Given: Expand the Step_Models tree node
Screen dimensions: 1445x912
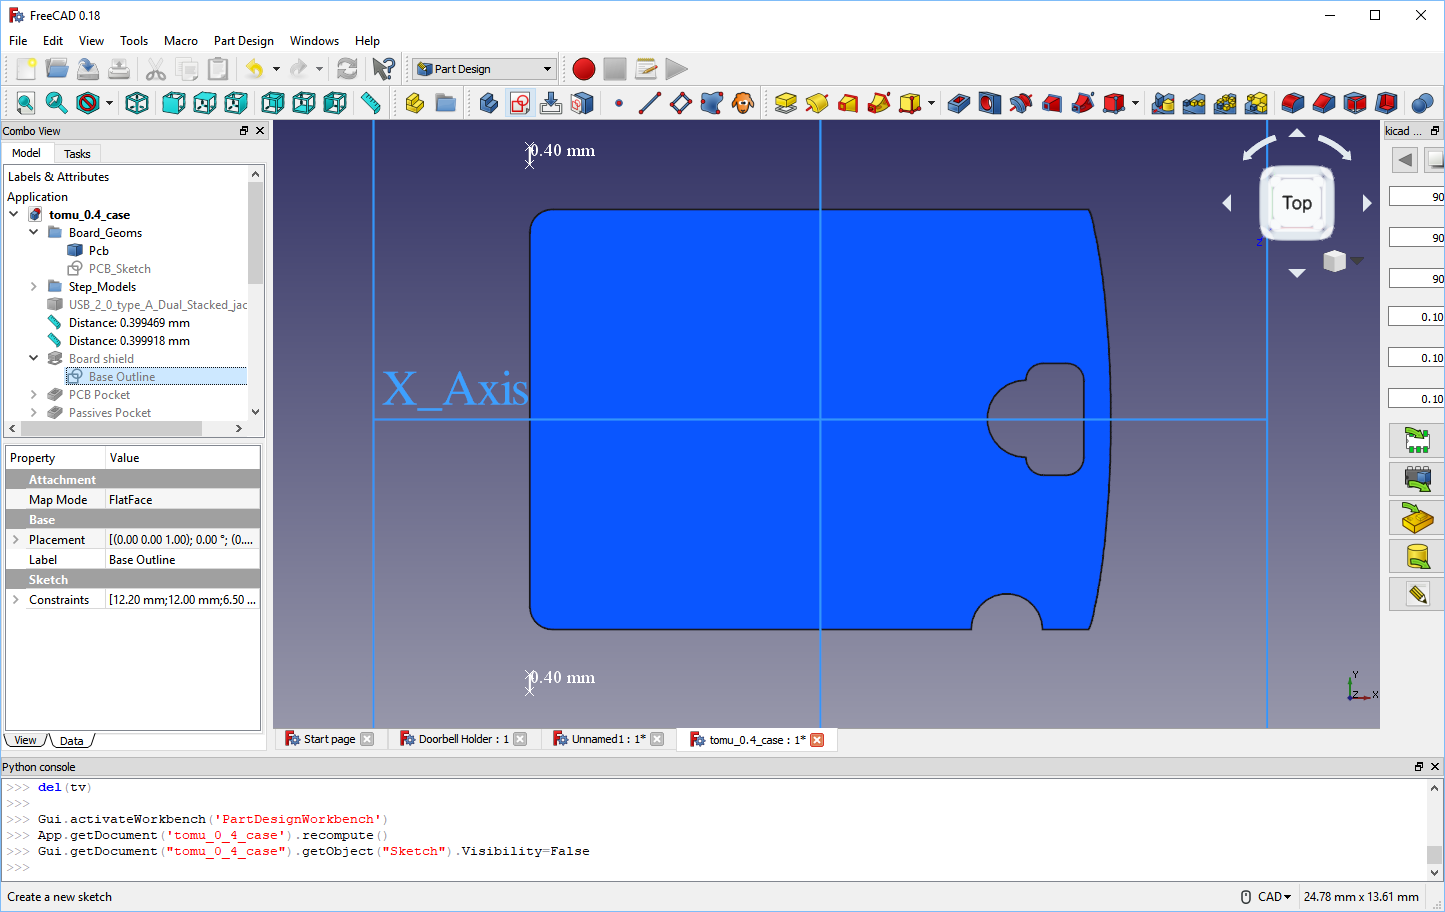Looking at the screenshot, I should coord(33,286).
